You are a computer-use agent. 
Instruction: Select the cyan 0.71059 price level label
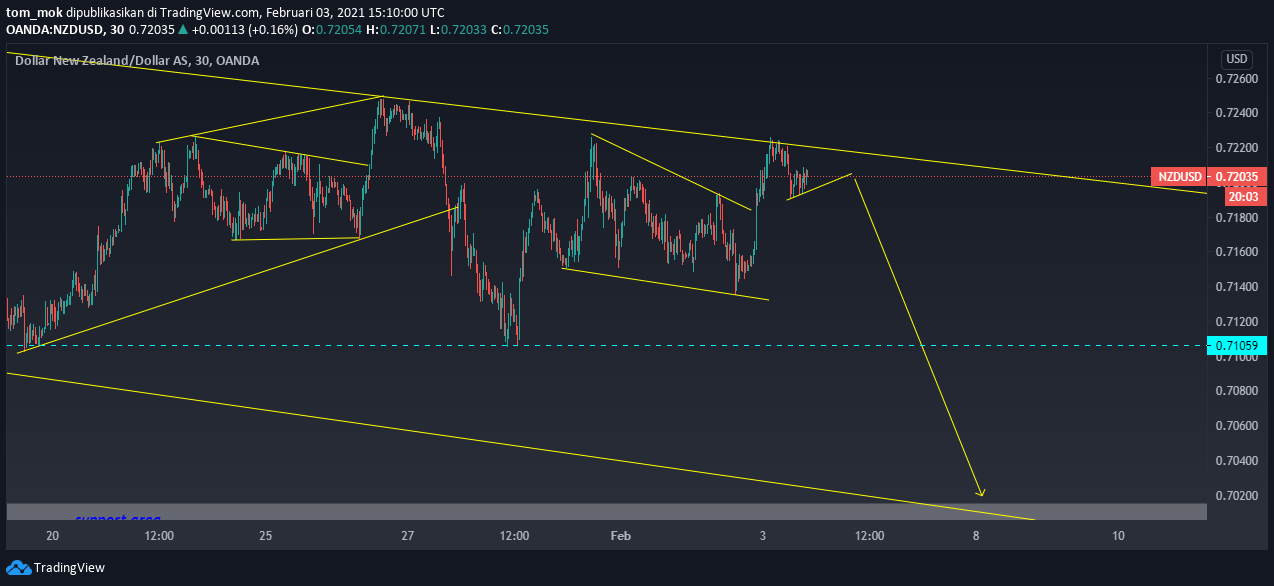click(1239, 346)
